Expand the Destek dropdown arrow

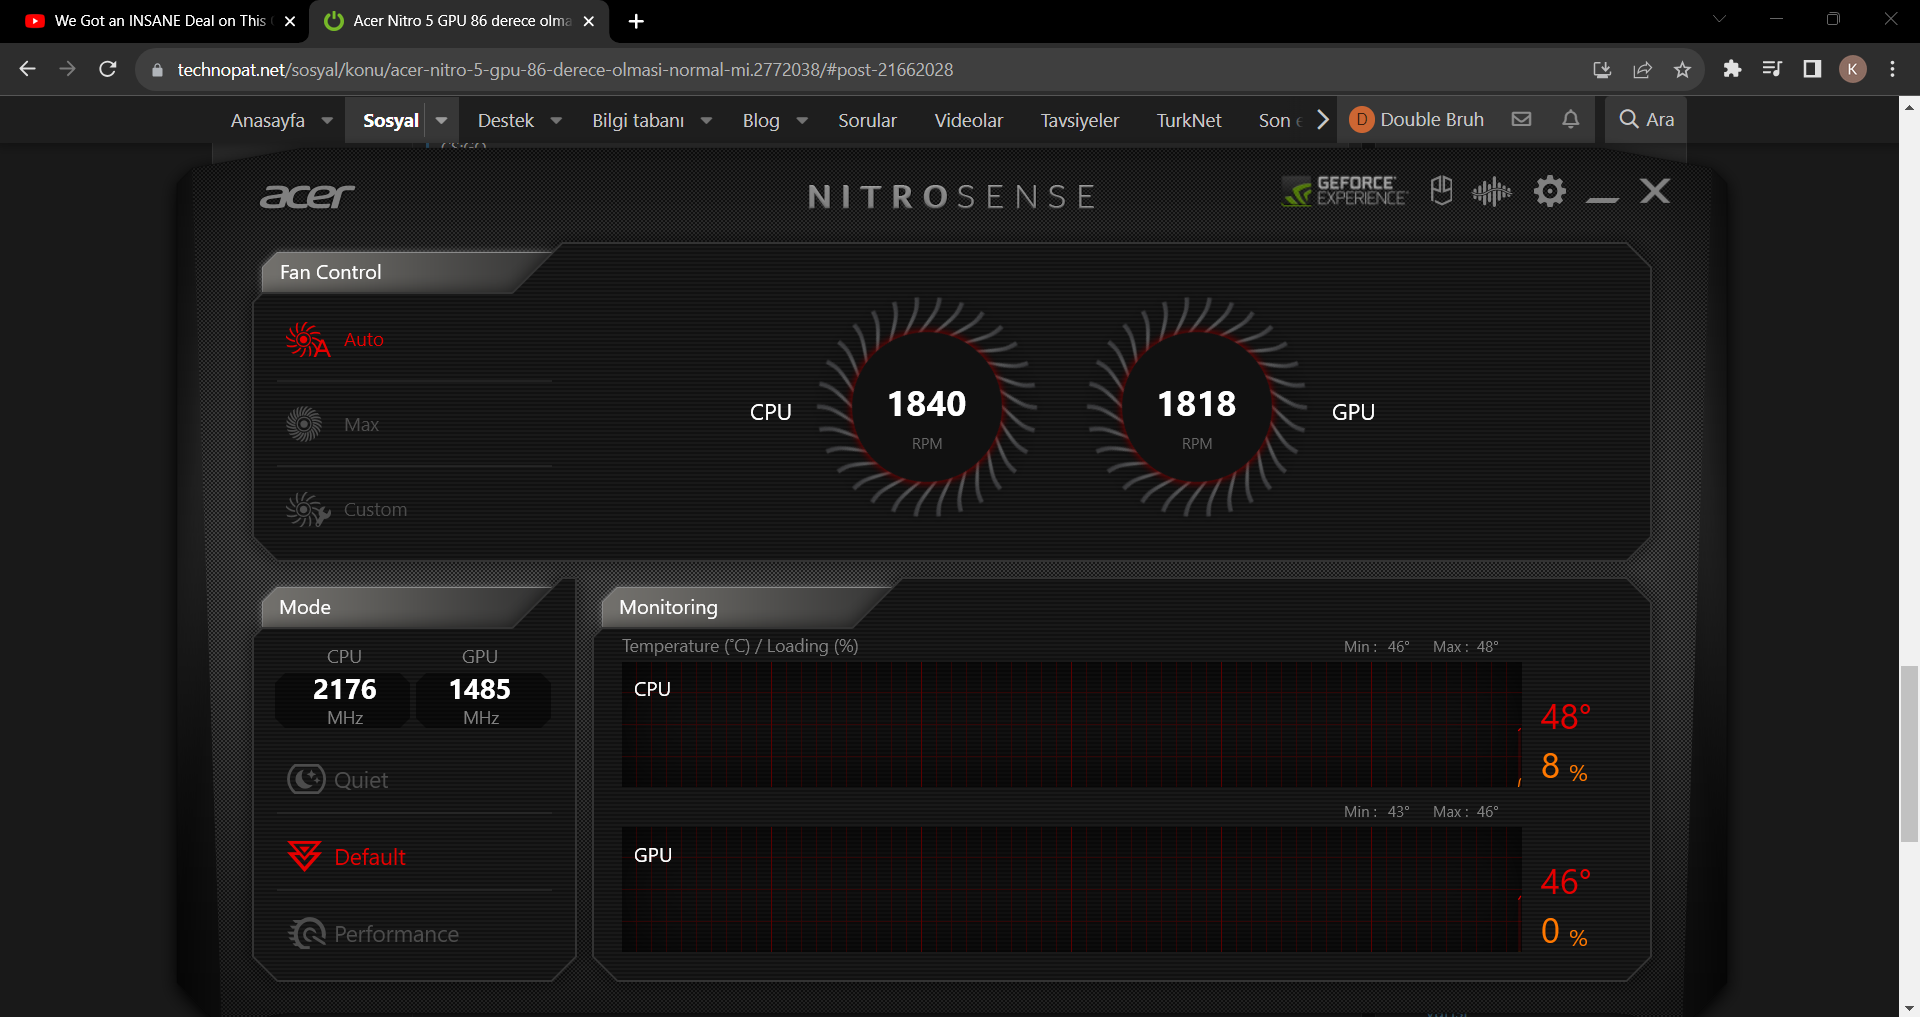(556, 121)
